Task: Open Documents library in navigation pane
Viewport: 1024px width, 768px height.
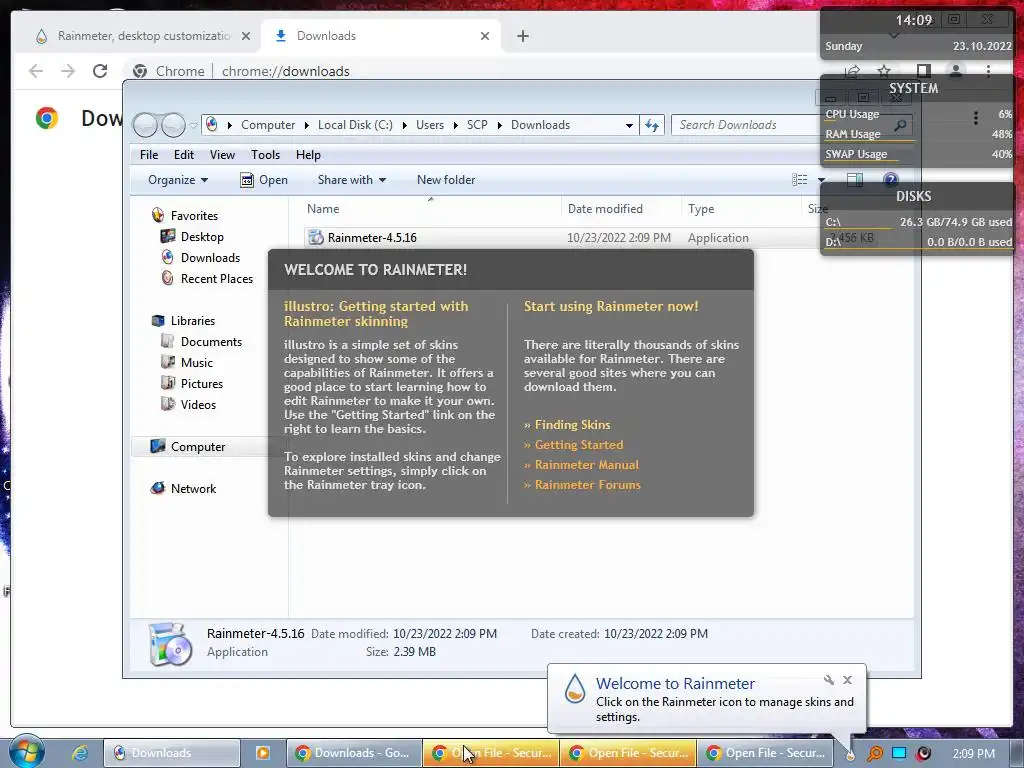Action: (211, 342)
